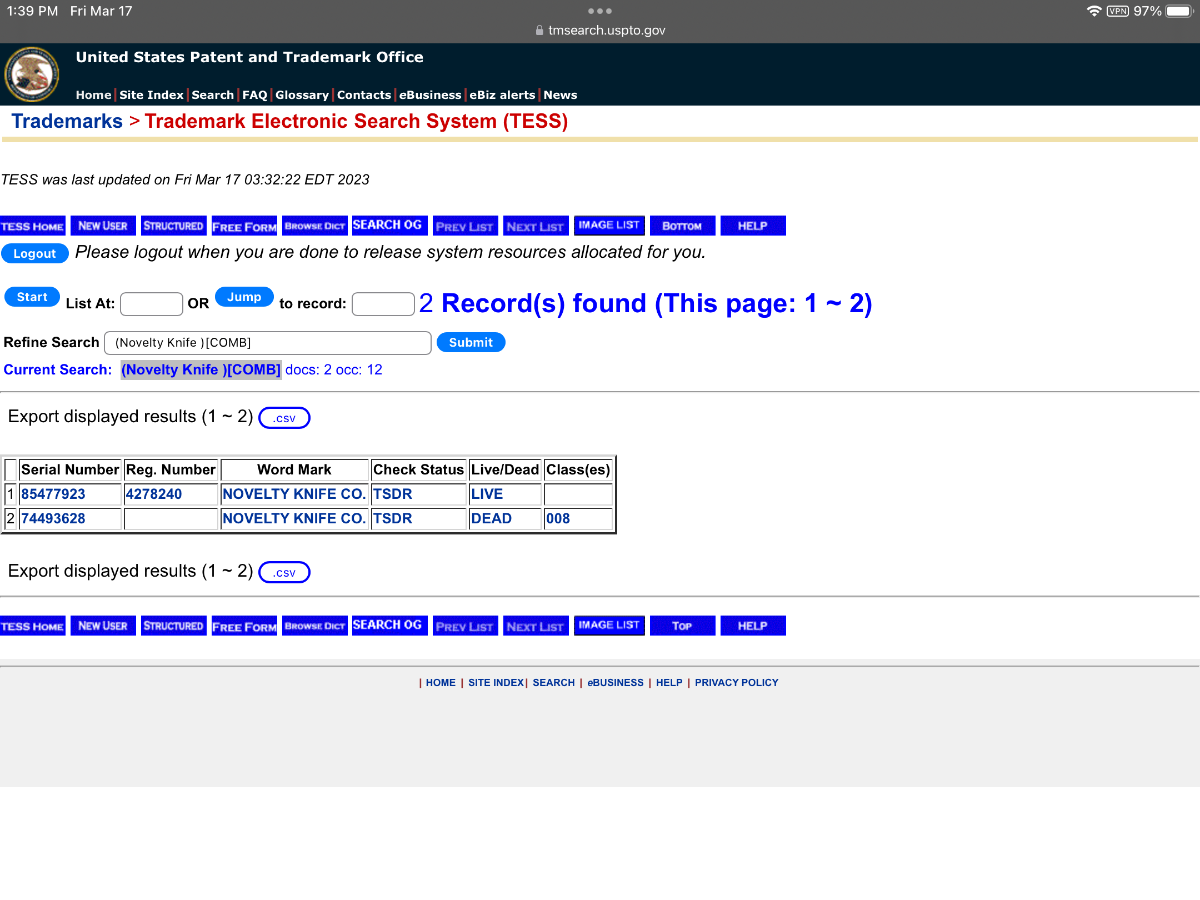Open FAQ in header menu
Viewport: 1200px width, 900px height.
(254, 95)
